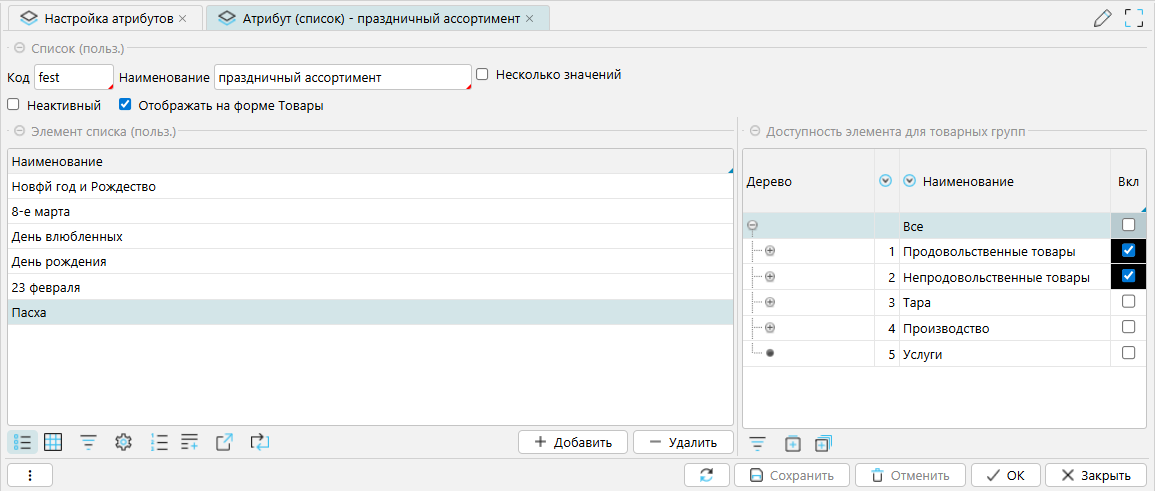The image size is (1155, 491).
Task: Open filter icon under product groups tree
Action: point(758,443)
